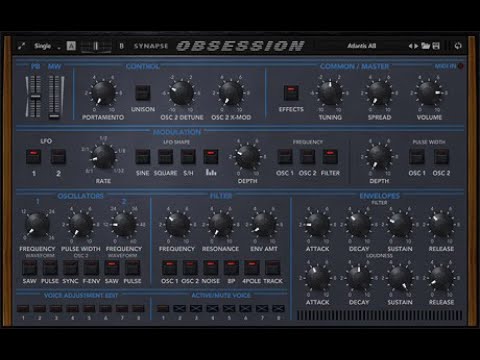The width and height of the screenshot is (480, 360).
Task: Select layer B in the header
Action: 122,46
